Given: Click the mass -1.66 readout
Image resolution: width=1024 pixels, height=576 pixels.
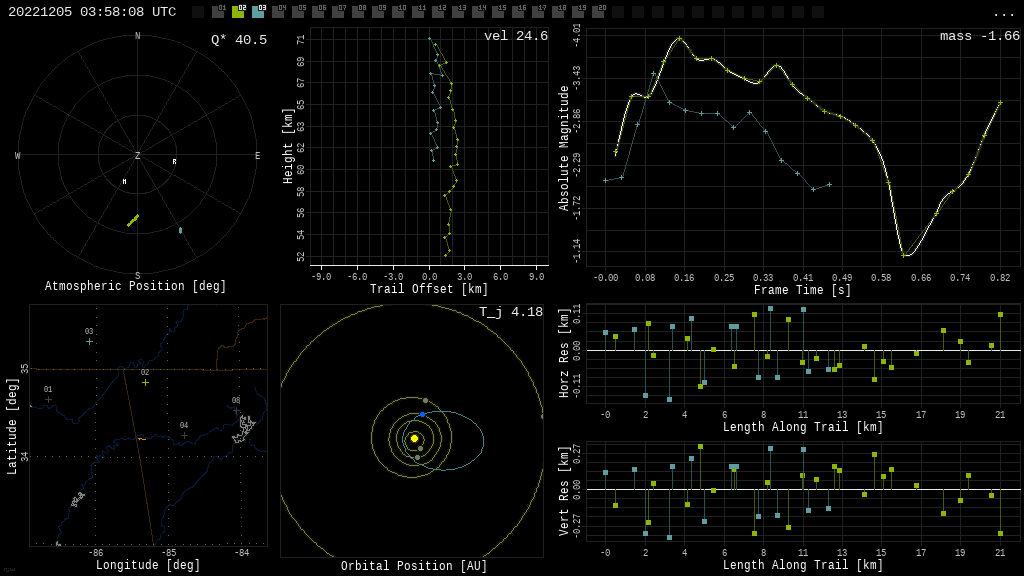Looking at the screenshot, I should pos(979,36).
